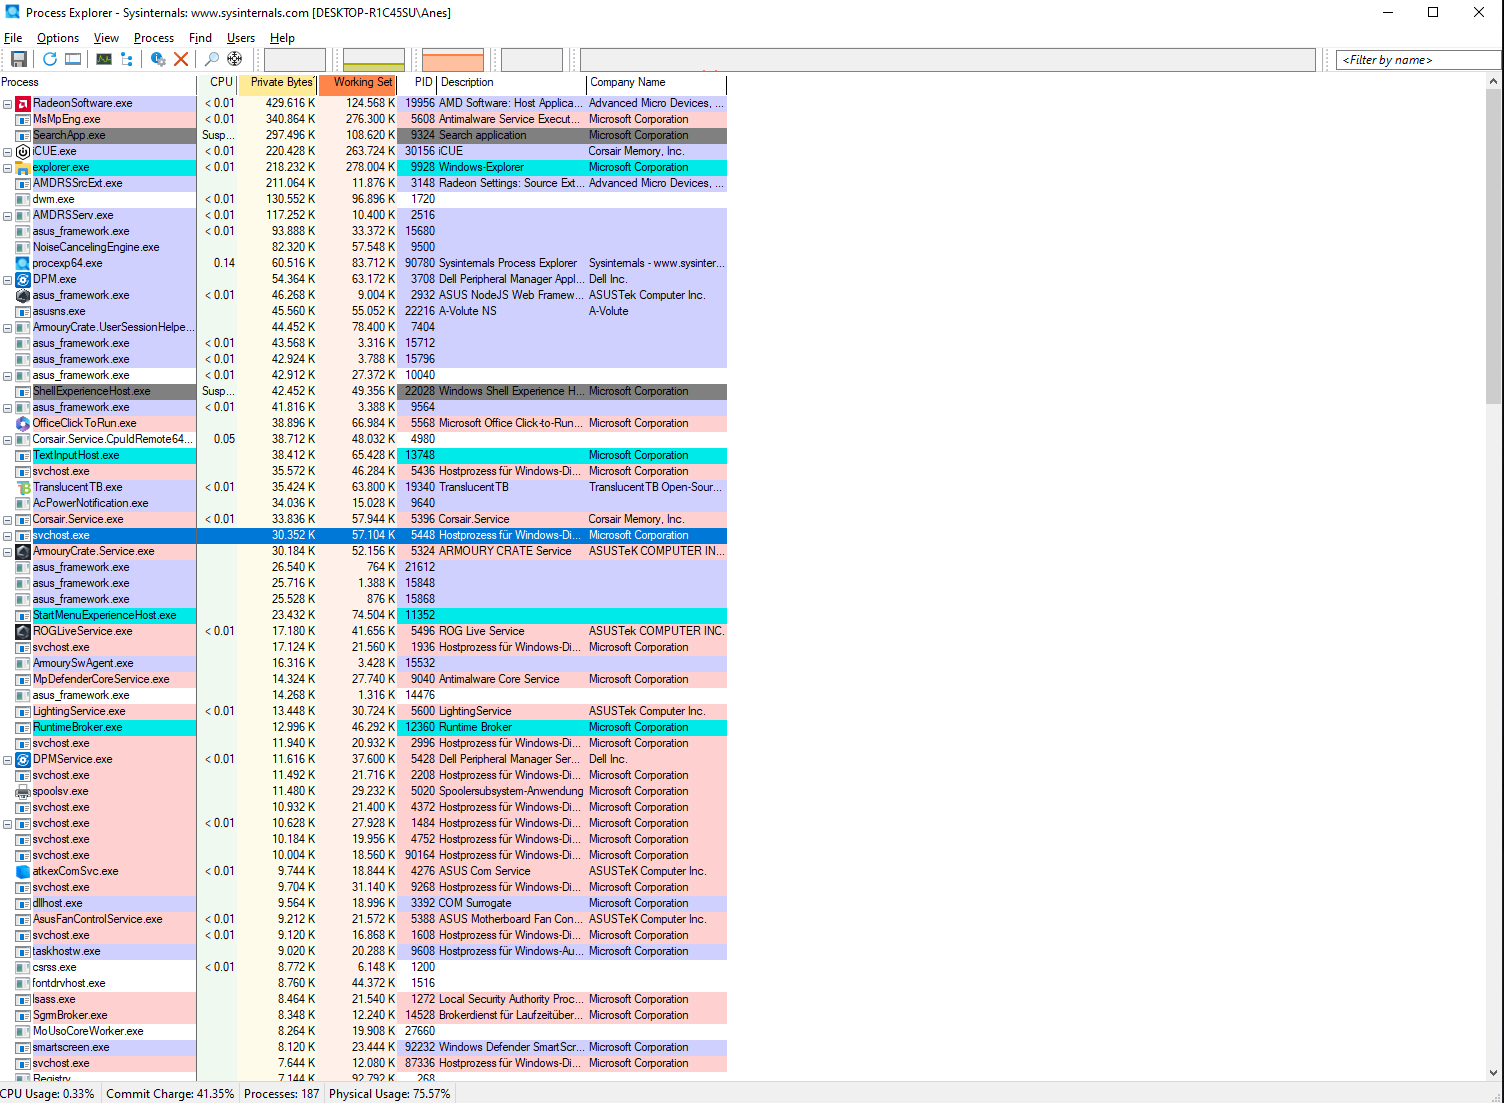Screen dimensions: 1504x1103
Task: Collapse the ArmouryCrate.UserSessionHelper tree node
Action: click(7, 328)
